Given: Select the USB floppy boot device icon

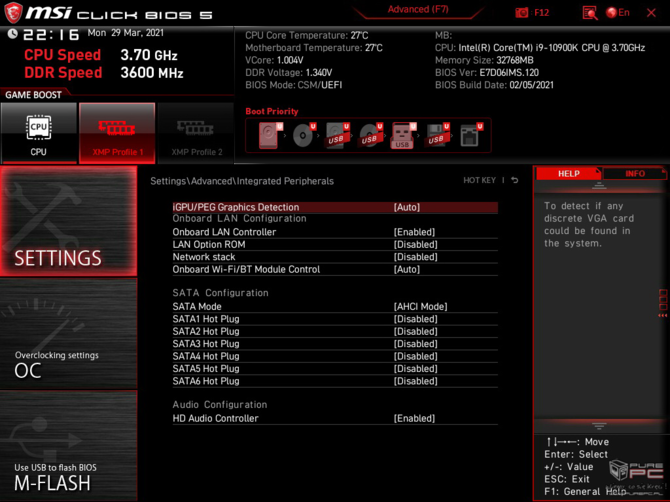Looking at the screenshot, I should tap(436, 135).
